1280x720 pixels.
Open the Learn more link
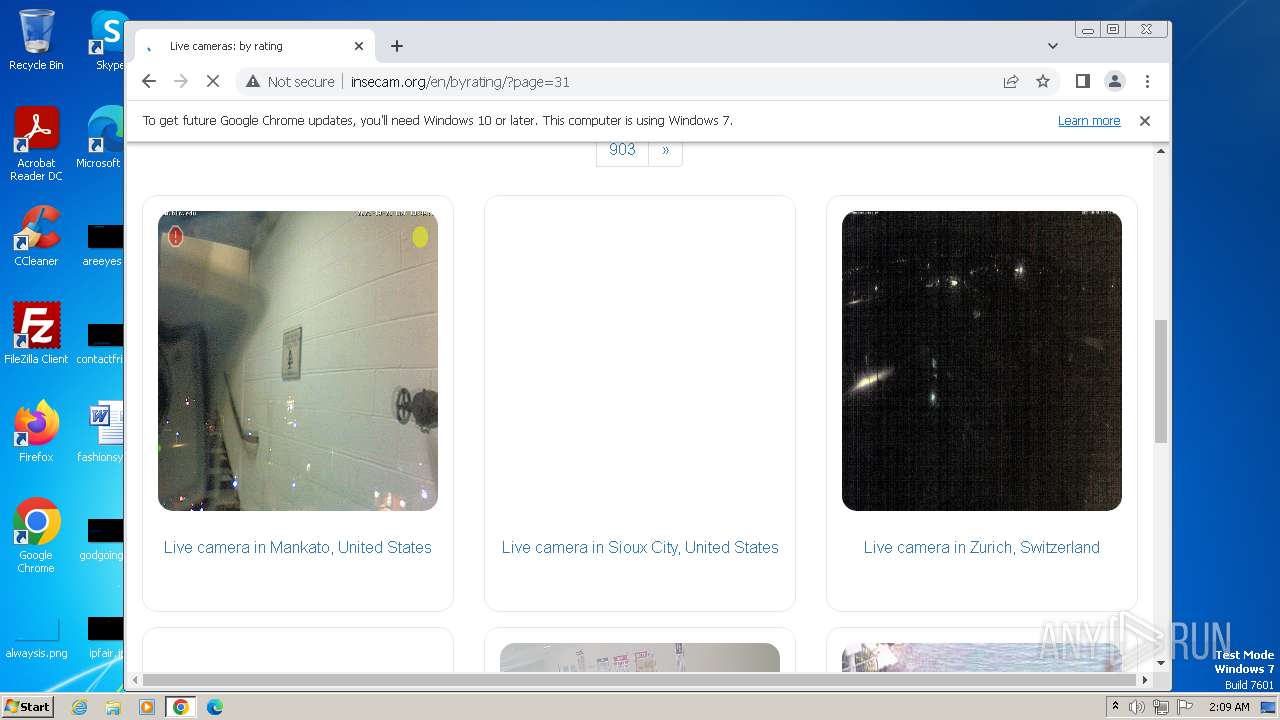pos(1089,120)
